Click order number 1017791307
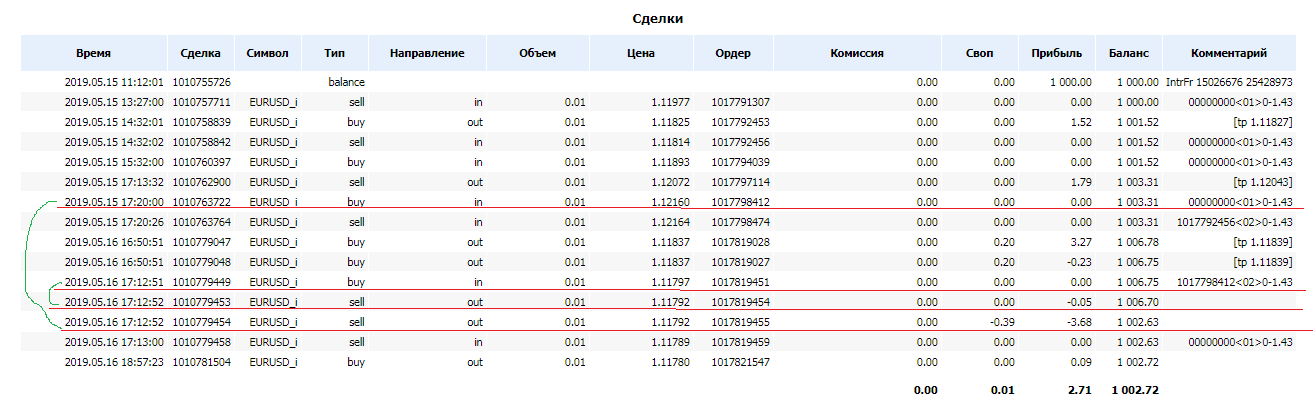 pos(741,101)
